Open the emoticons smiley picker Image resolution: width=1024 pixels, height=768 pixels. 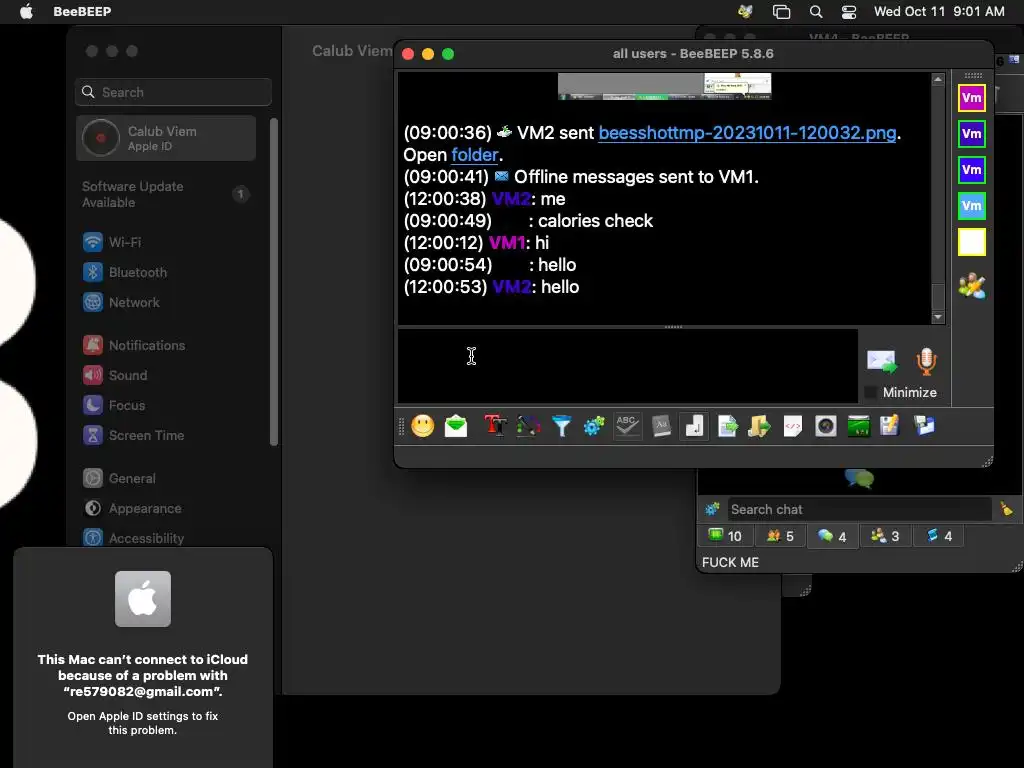(423, 426)
